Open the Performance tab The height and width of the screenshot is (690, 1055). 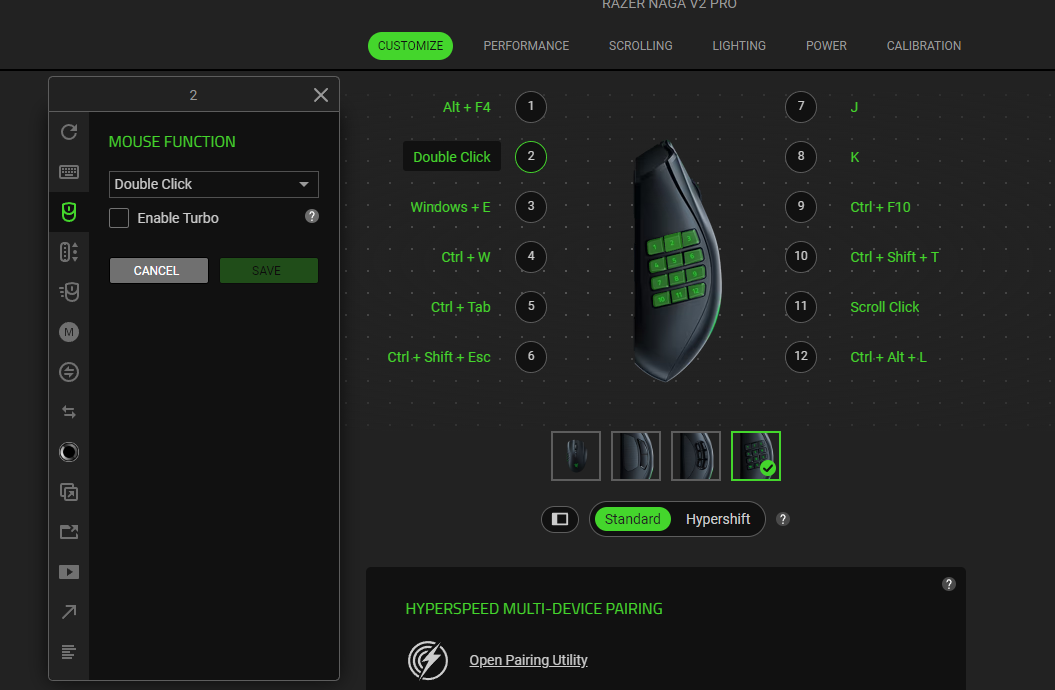pyautogui.click(x=526, y=46)
